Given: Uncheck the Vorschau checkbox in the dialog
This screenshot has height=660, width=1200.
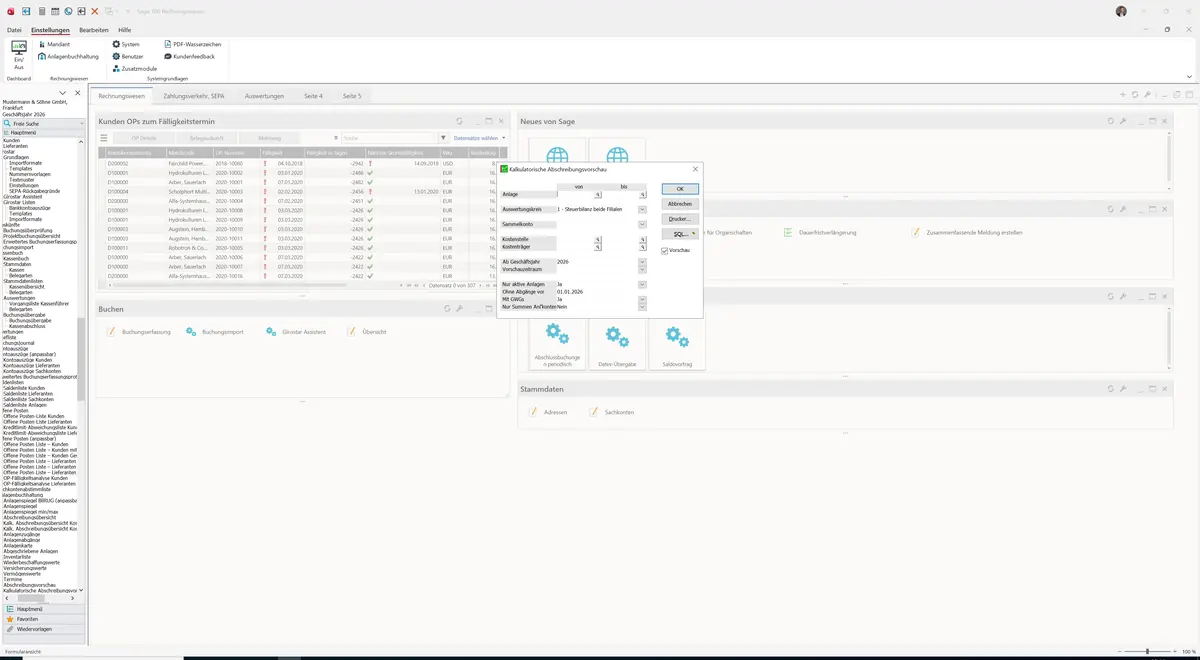Looking at the screenshot, I should point(665,250).
